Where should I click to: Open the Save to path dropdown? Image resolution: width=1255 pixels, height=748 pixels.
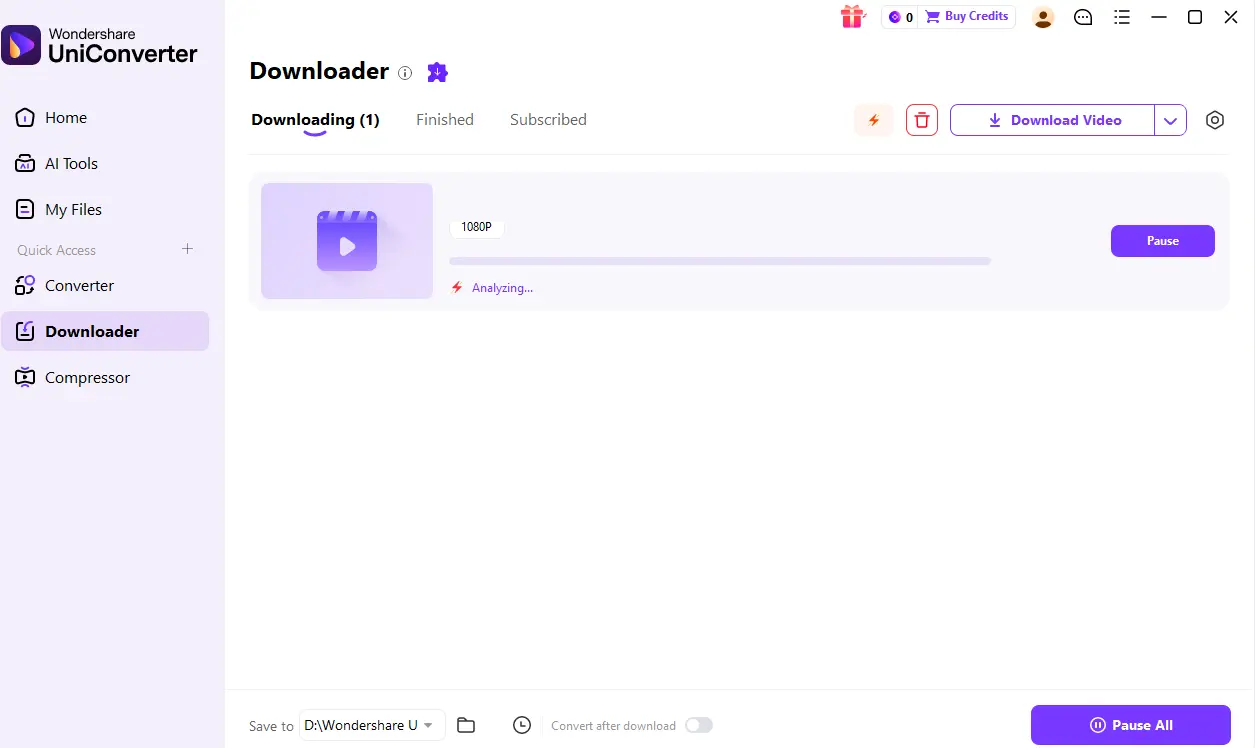[372, 725]
